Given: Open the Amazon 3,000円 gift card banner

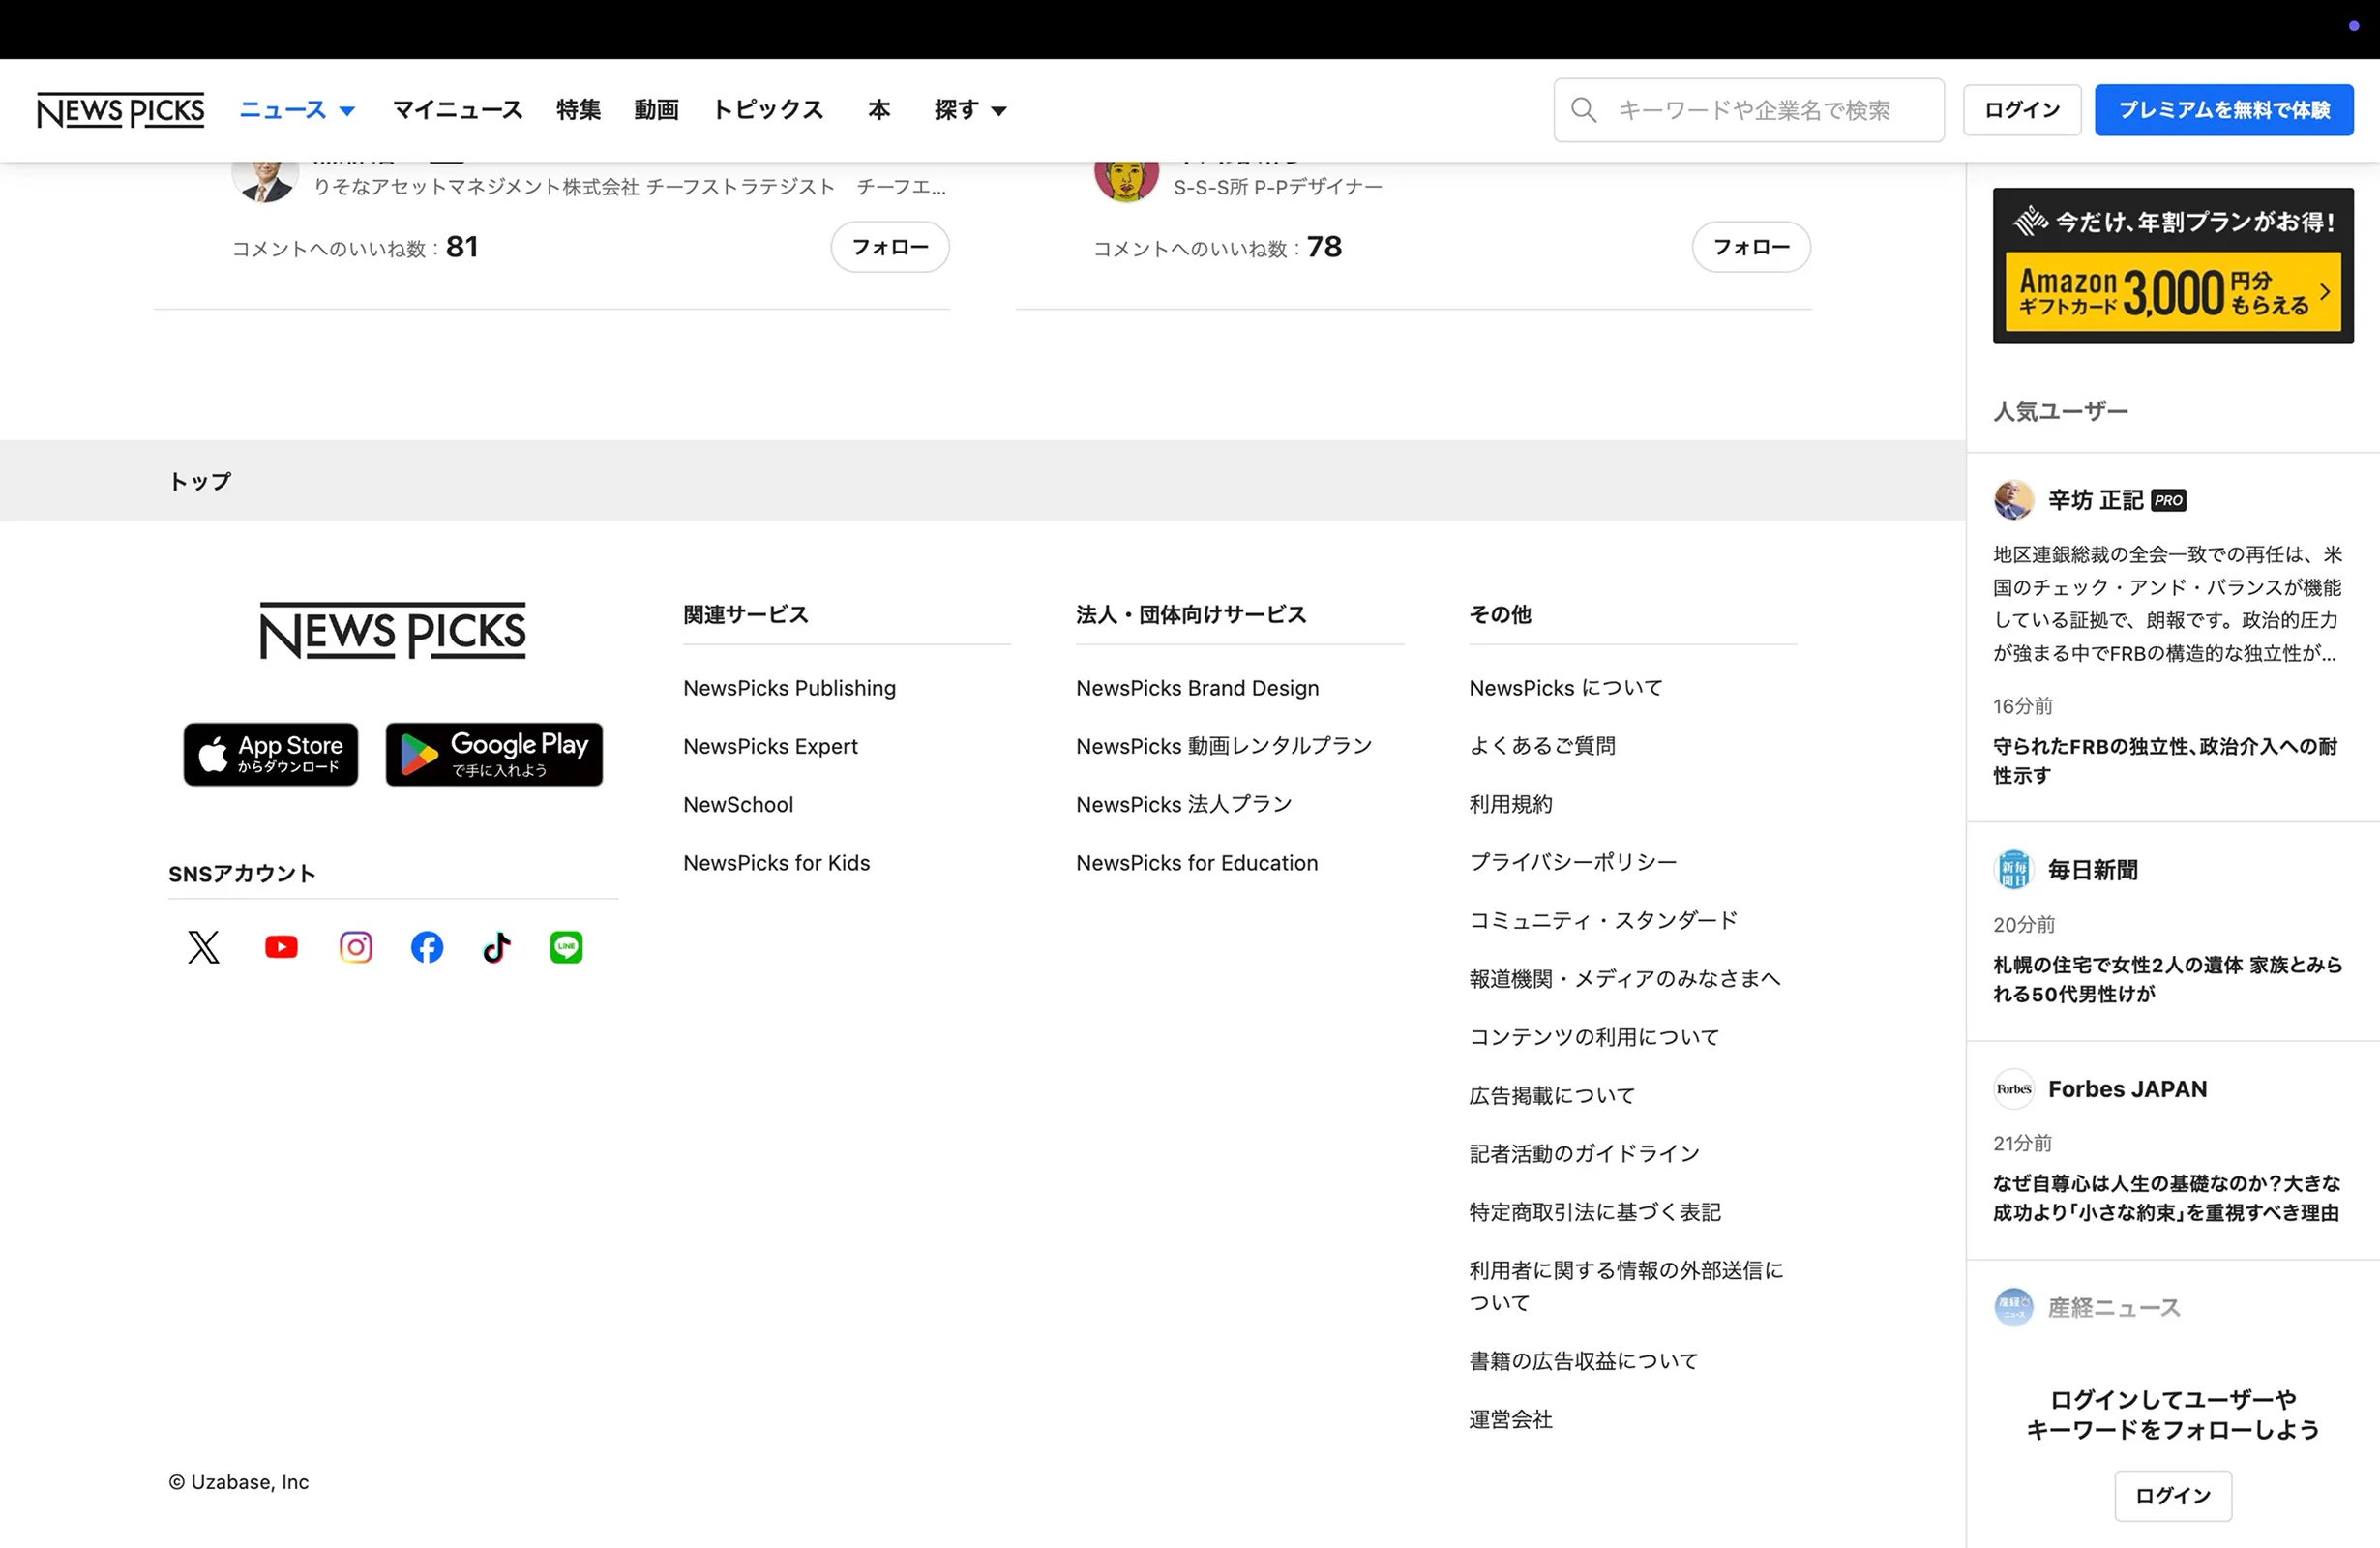Looking at the screenshot, I should pyautogui.click(x=2173, y=266).
